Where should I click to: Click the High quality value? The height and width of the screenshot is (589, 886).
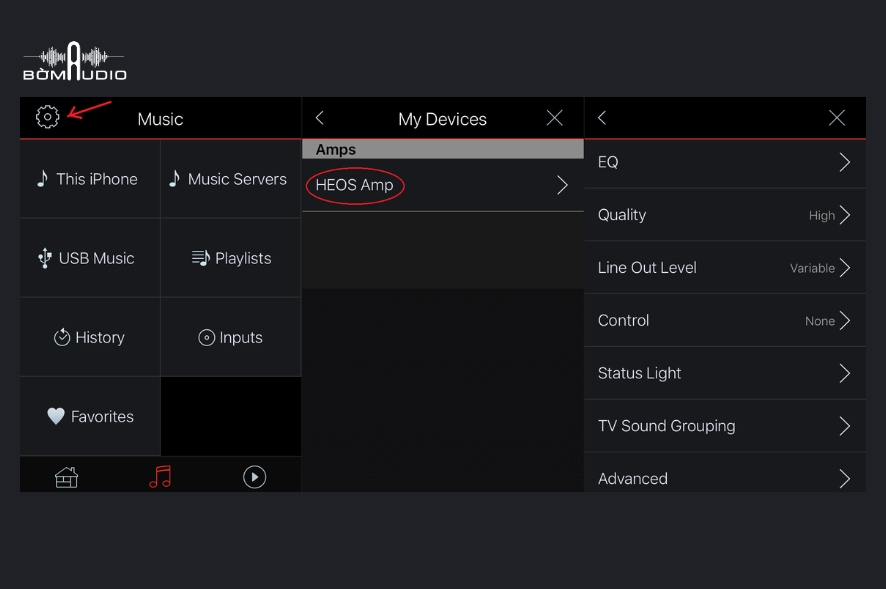[x=822, y=215]
